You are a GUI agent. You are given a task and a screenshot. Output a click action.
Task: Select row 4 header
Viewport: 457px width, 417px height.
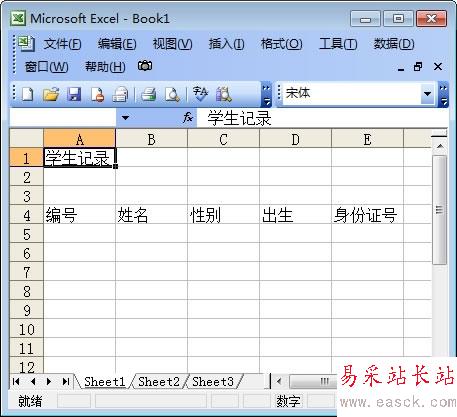tap(27, 215)
